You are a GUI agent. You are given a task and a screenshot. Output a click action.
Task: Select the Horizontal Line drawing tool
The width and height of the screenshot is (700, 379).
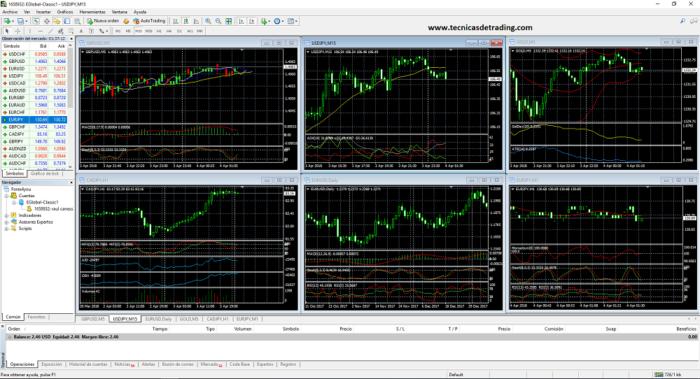coord(40,31)
